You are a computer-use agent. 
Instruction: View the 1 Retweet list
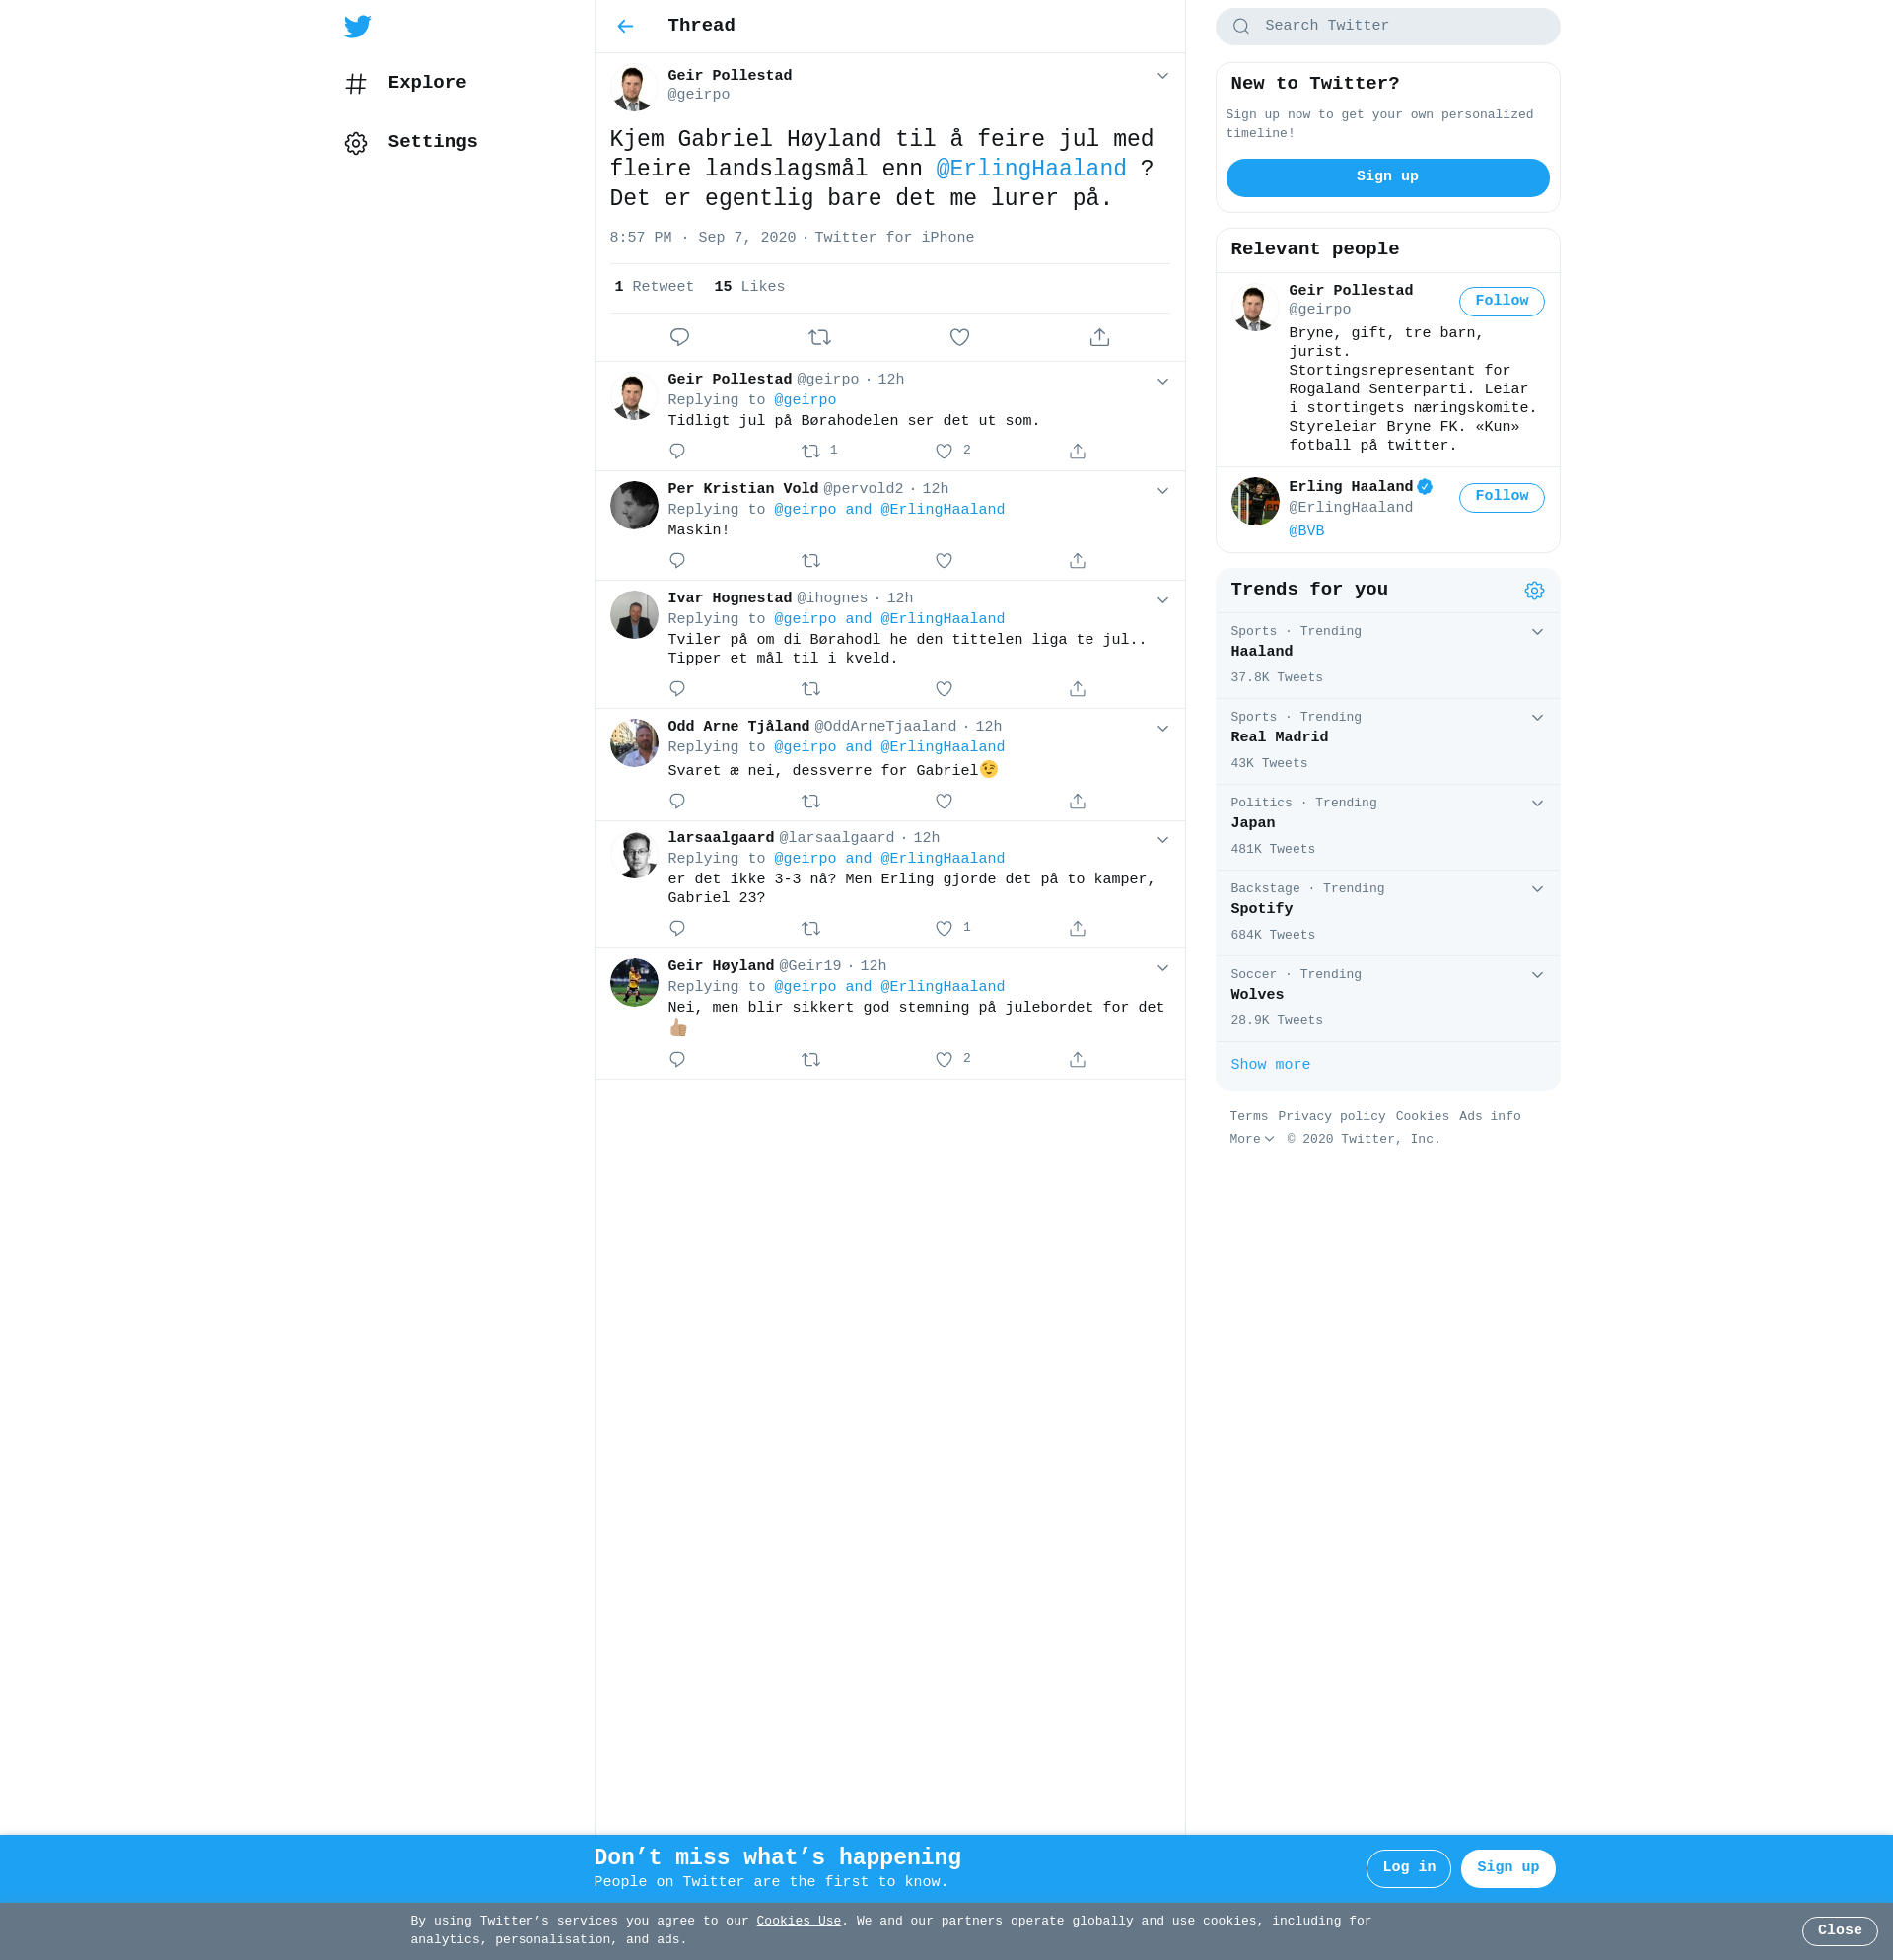tap(654, 287)
